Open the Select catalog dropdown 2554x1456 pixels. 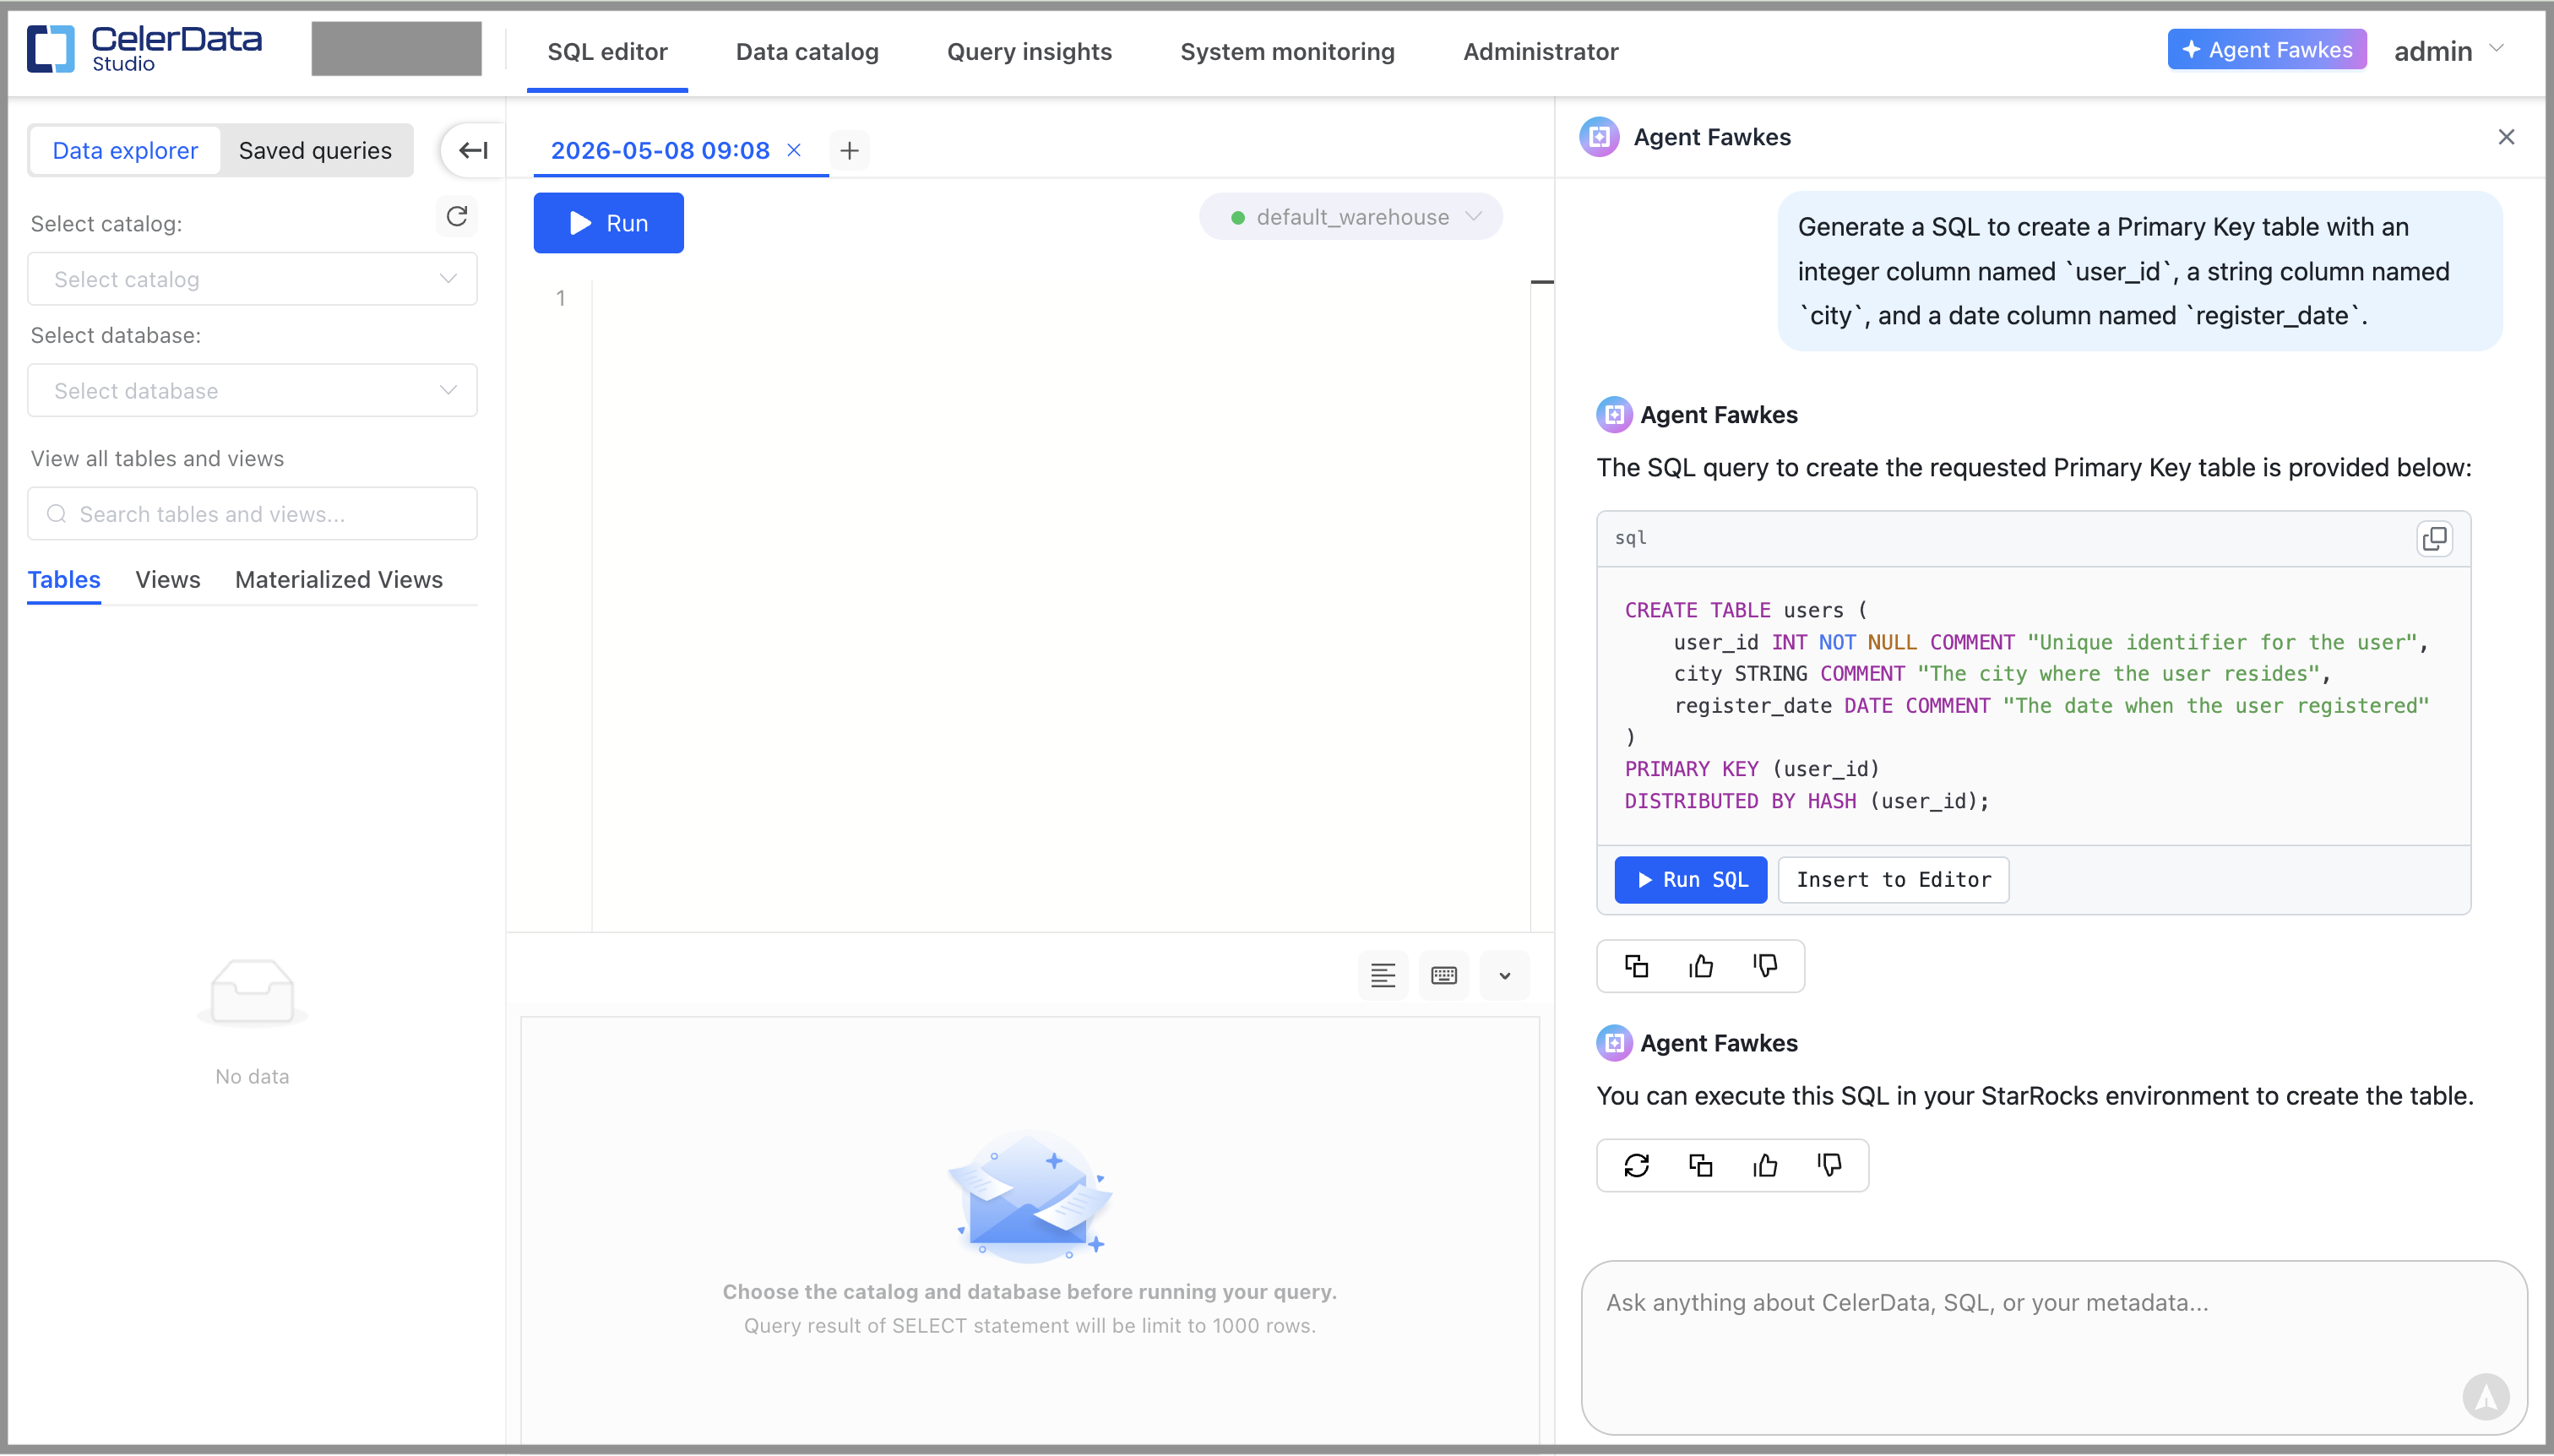252,279
